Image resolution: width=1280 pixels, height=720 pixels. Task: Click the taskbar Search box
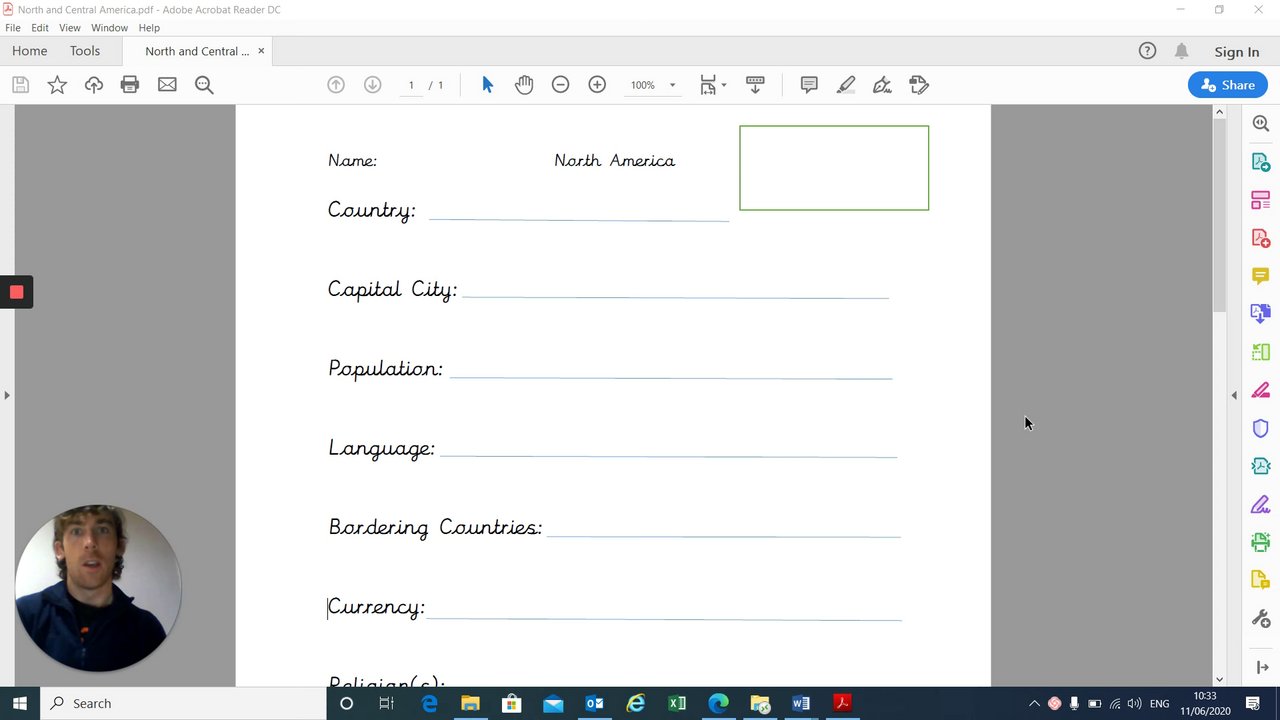point(183,703)
